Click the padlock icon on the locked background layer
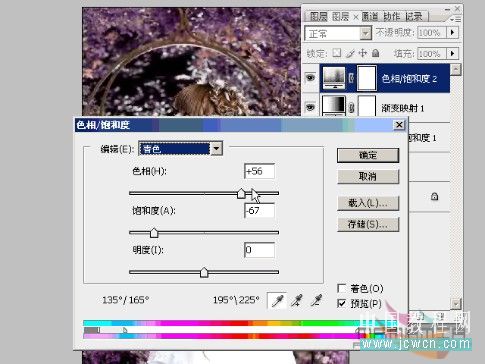This screenshot has width=485, height=364. pyautogui.click(x=434, y=196)
